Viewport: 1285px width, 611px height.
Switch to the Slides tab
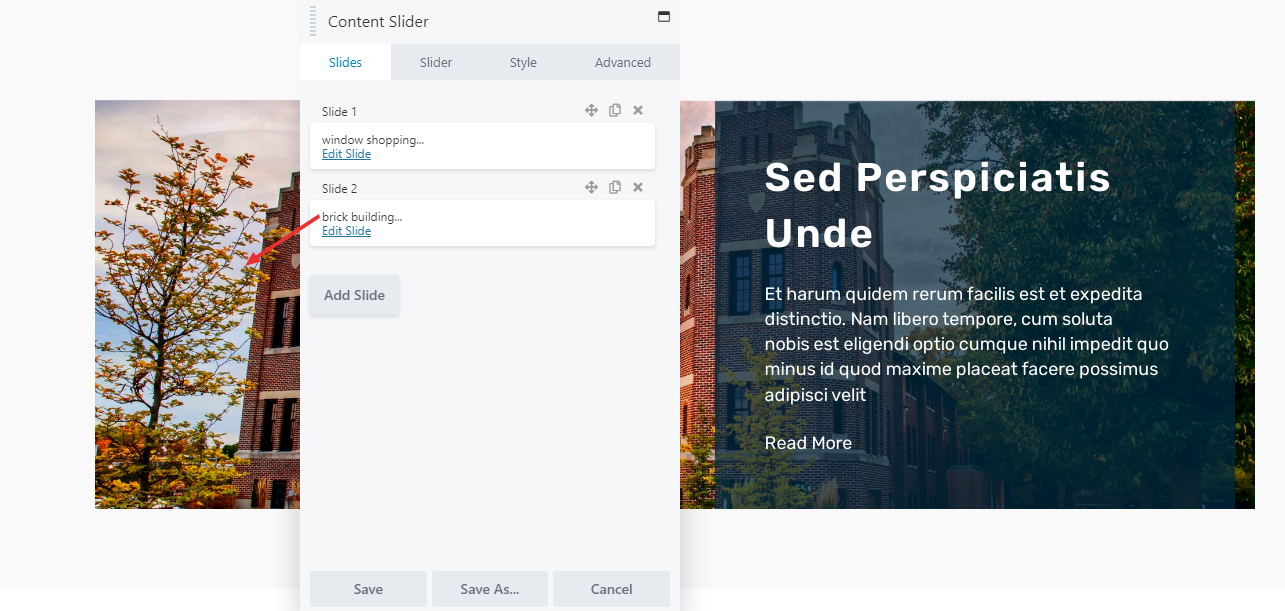tap(345, 62)
